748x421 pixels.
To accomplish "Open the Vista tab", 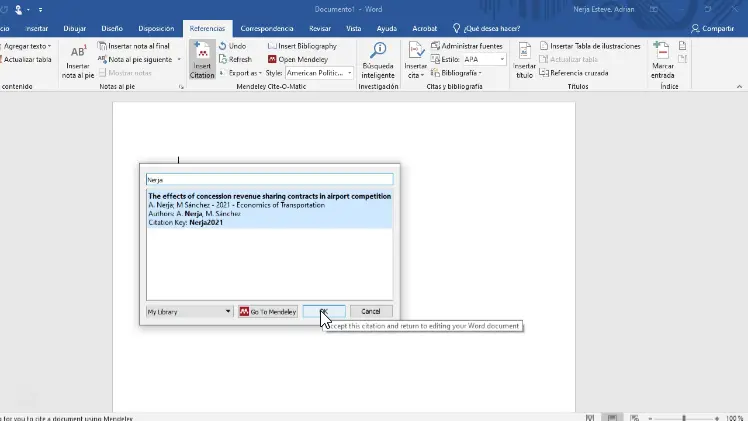I will tap(353, 29).
